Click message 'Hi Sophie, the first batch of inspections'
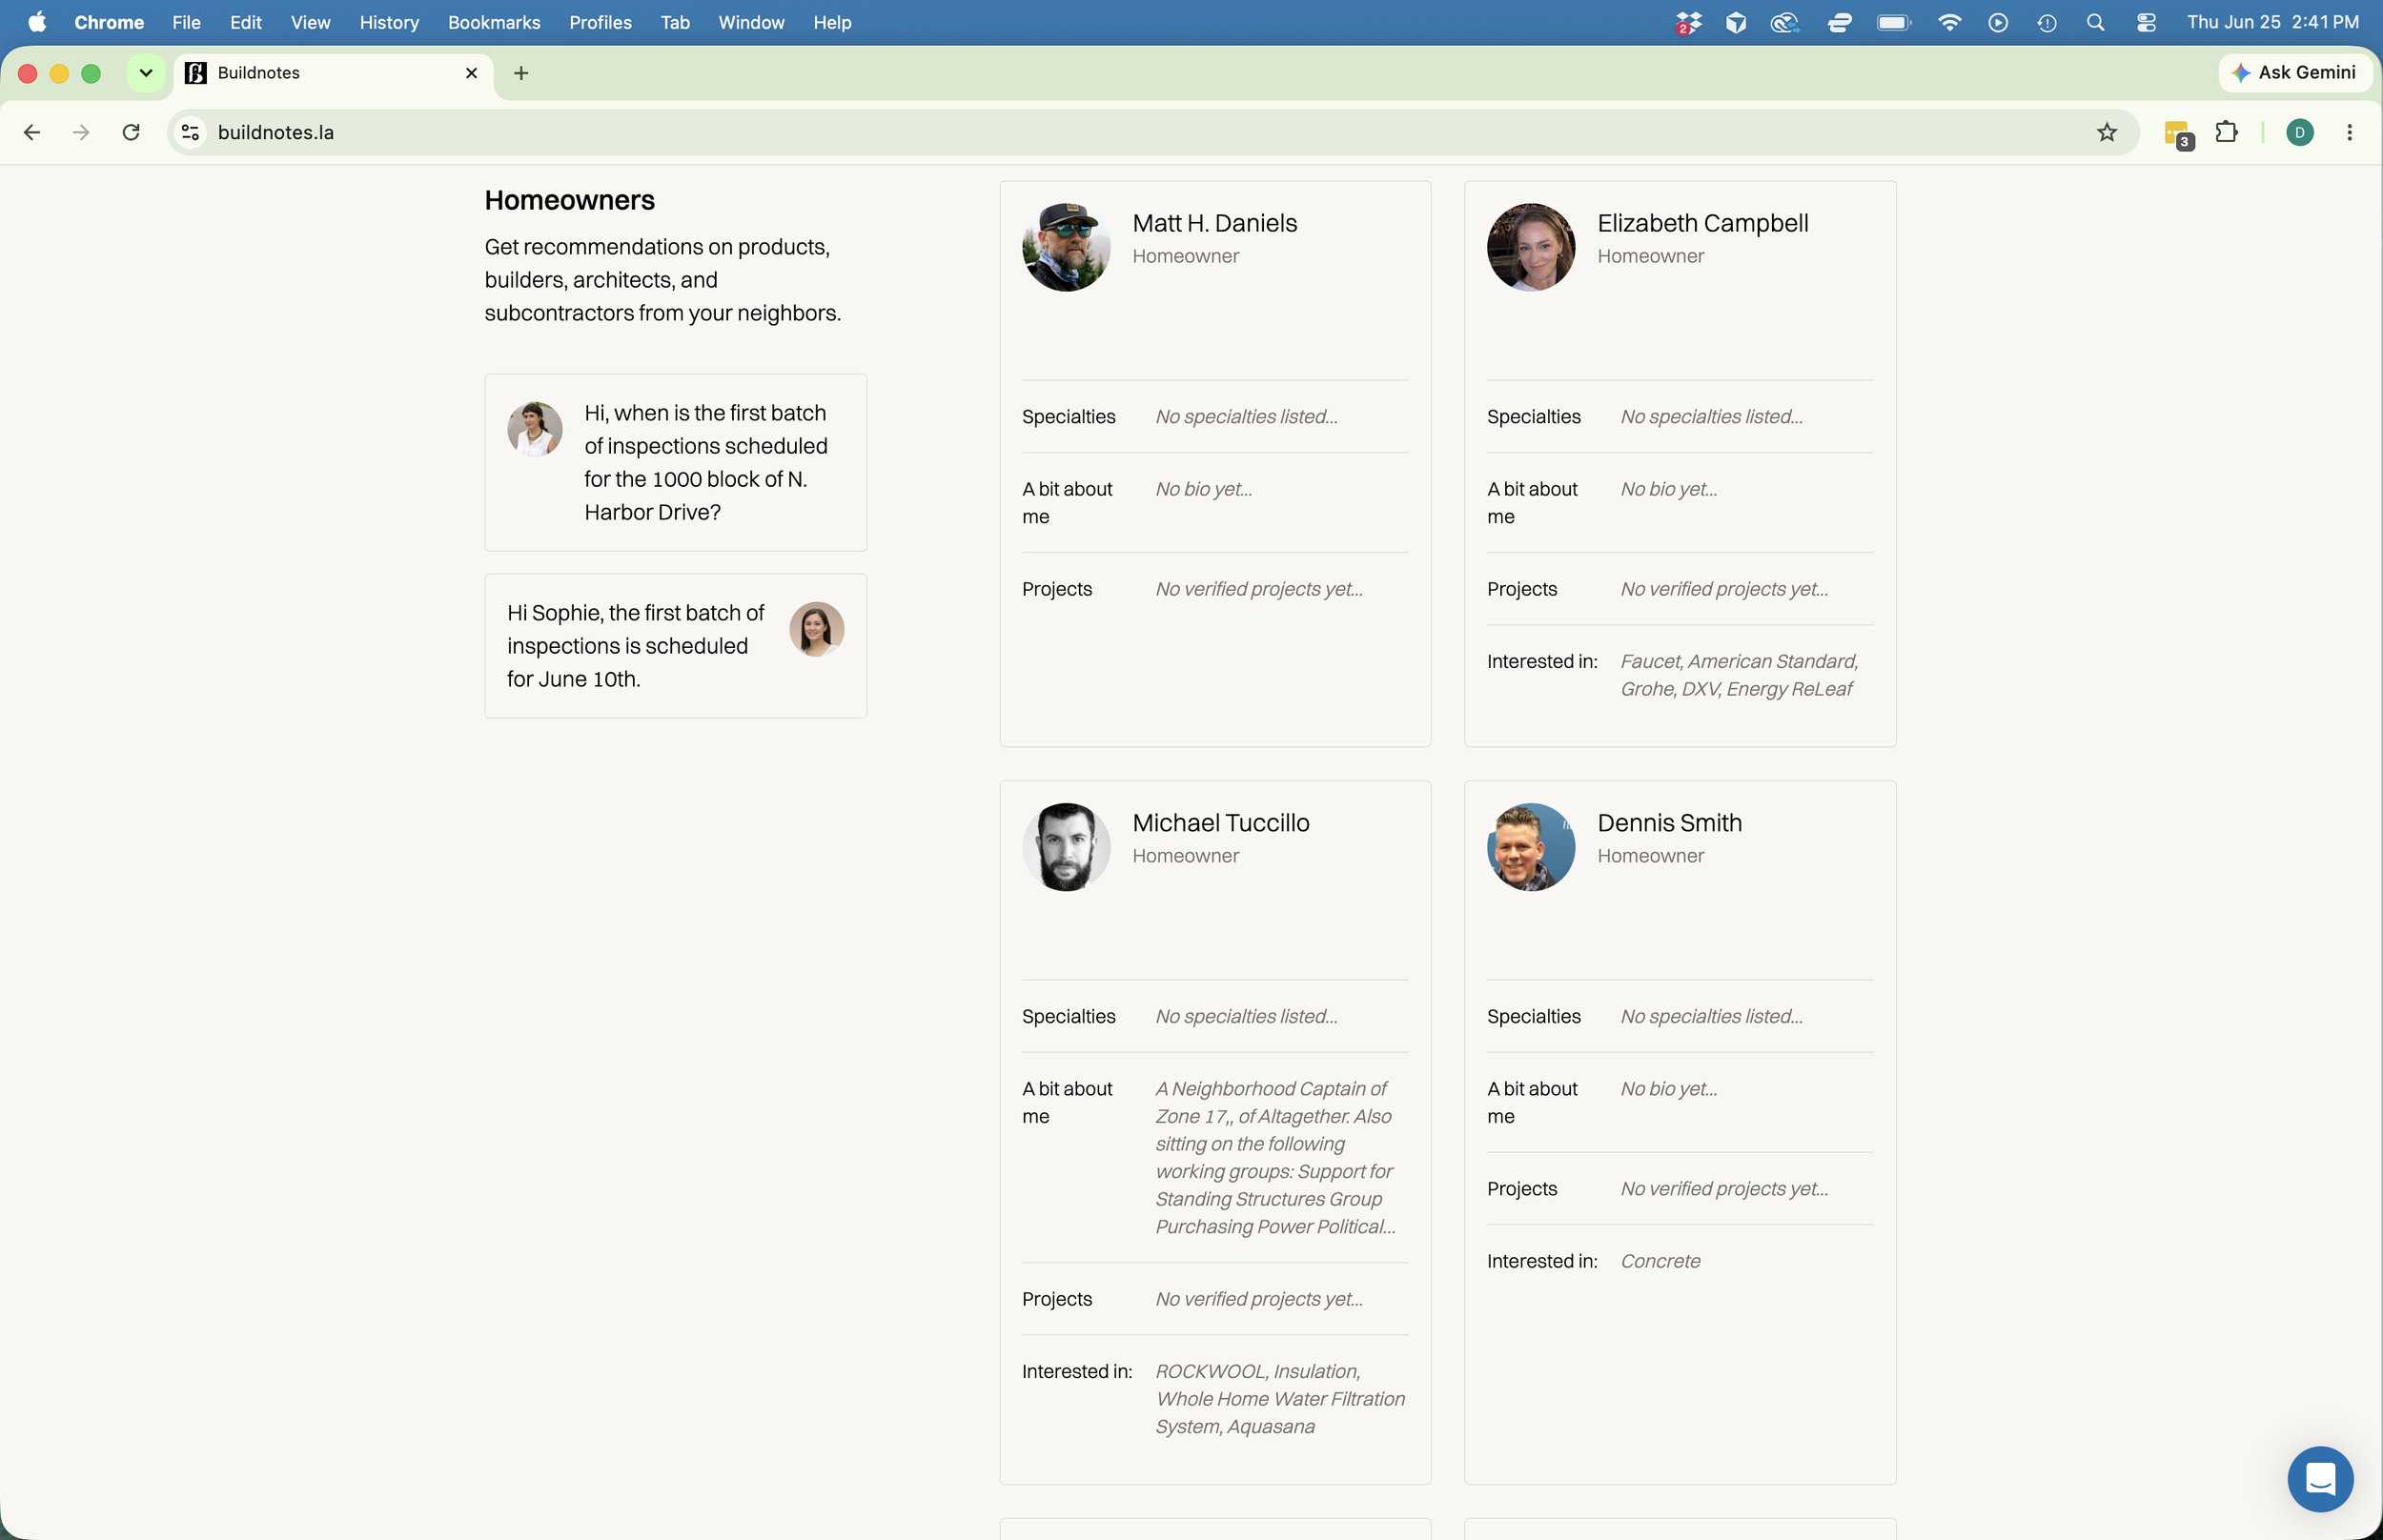The image size is (2383, 1540). pos(636,646)
